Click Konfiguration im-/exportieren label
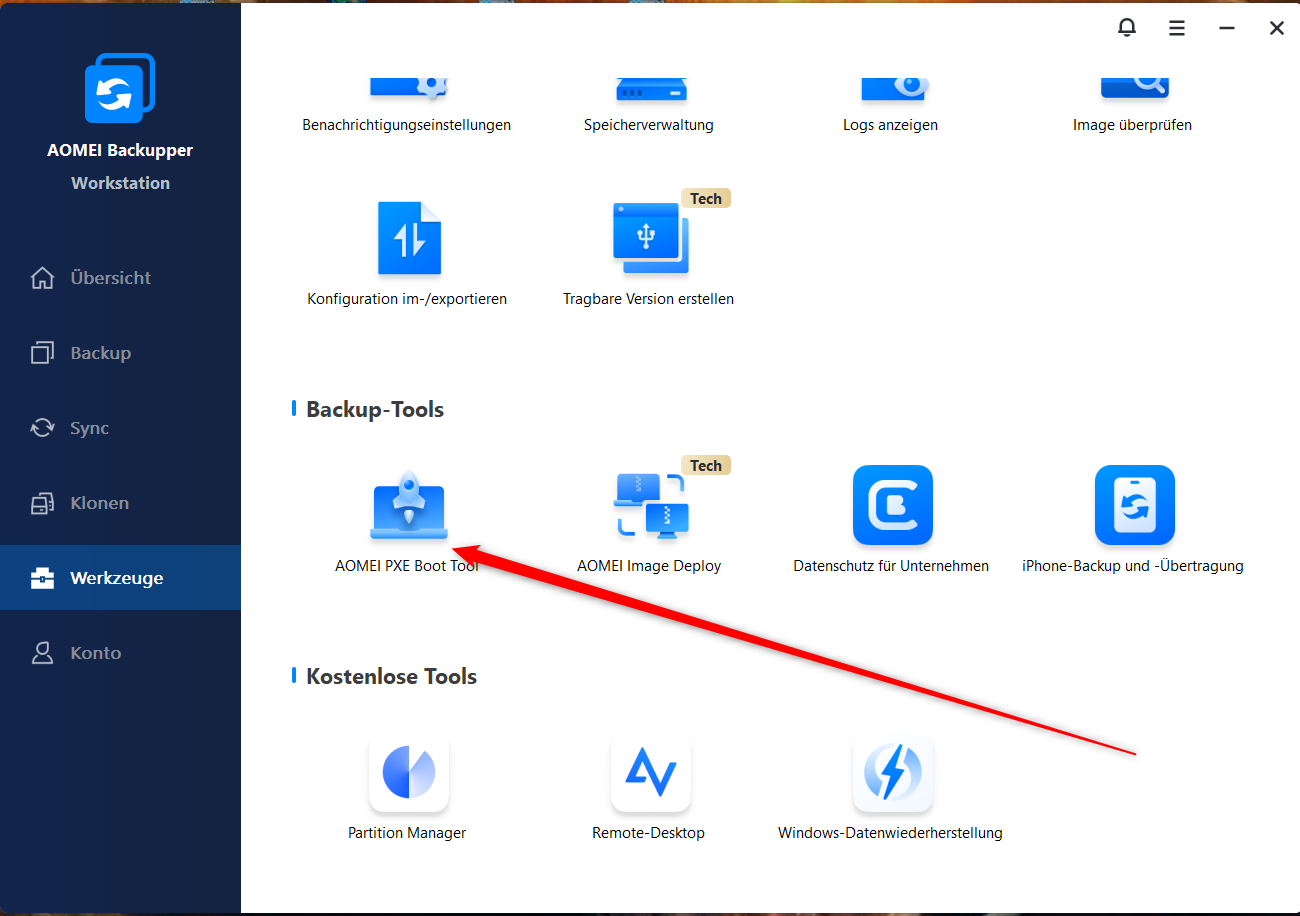This screenshot has height=916, width=1300. [x=407, y=299]
